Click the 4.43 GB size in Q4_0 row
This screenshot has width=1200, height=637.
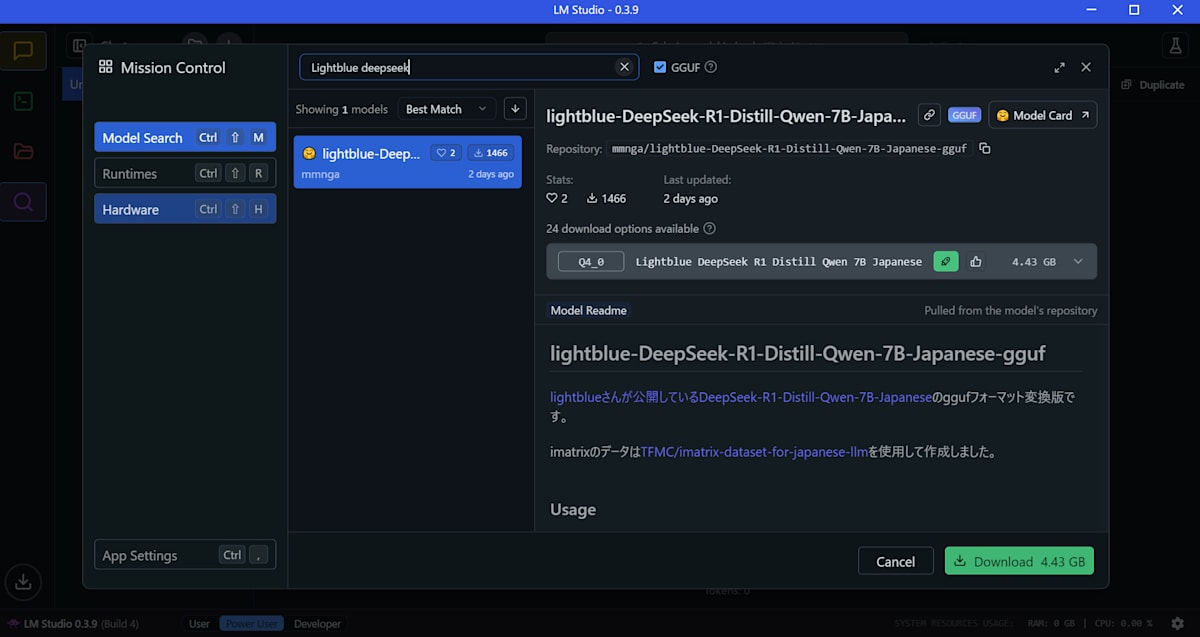click(x=1034, y=262)
